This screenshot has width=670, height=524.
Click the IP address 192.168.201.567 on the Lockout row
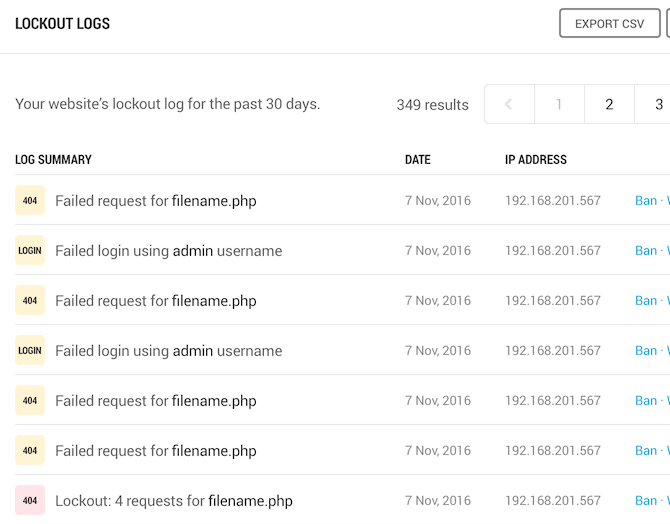tap(553, 500)
